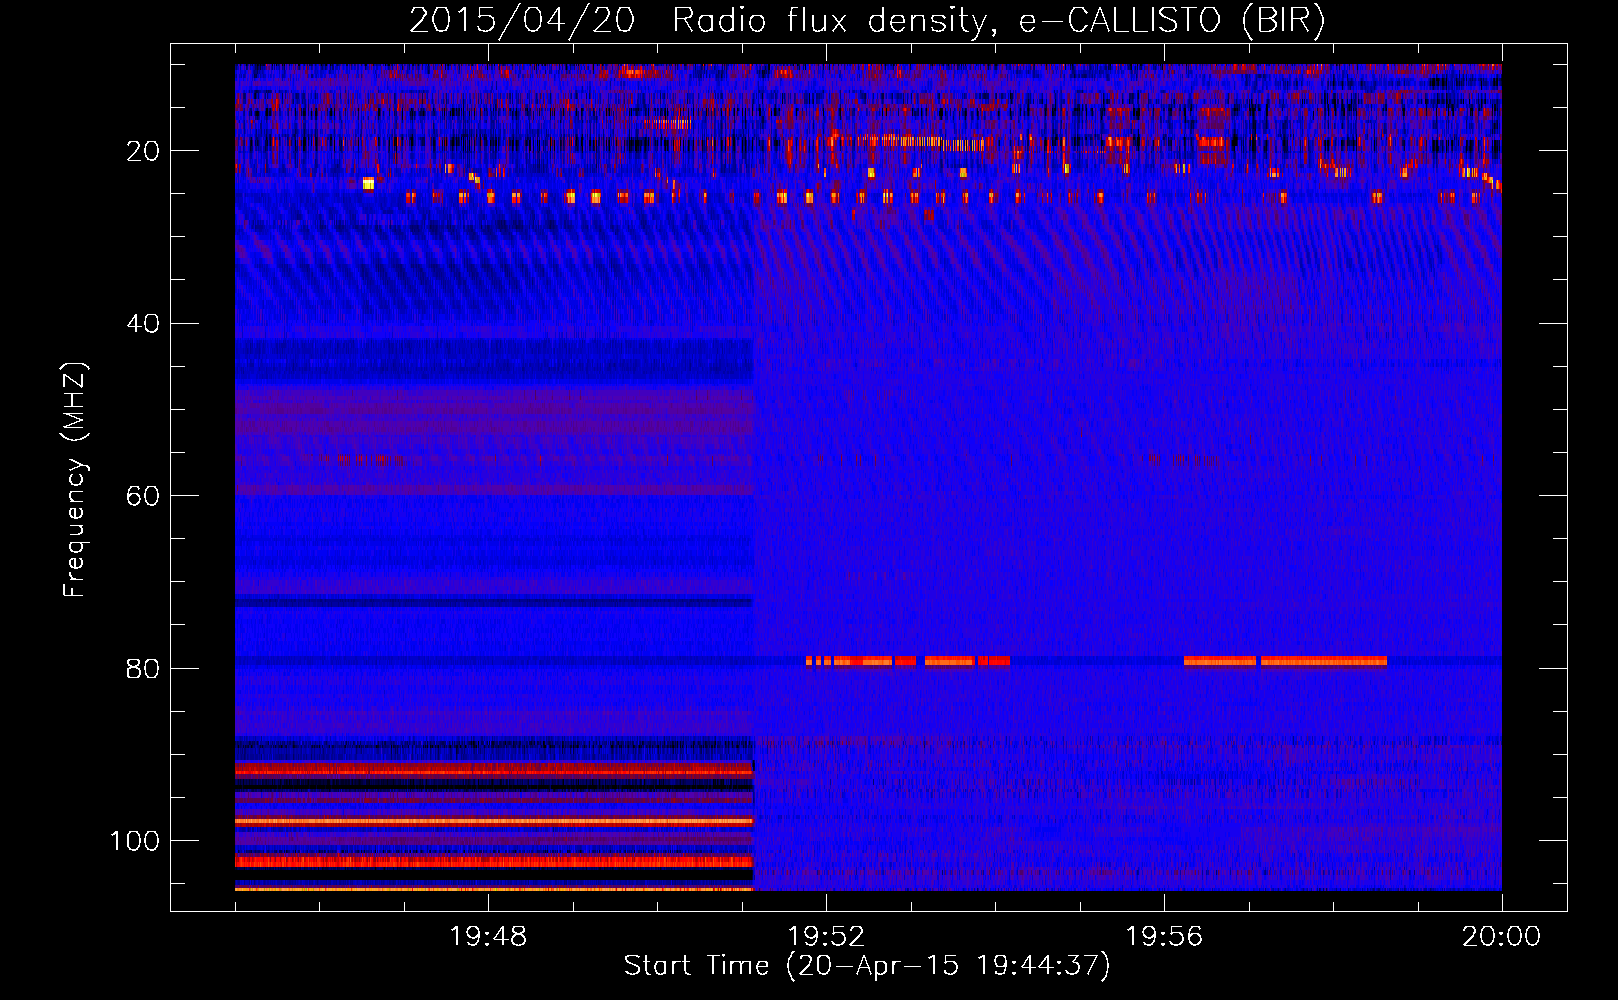
Task: Click the plot title "Radio flux density, e-CALLISTO (BIR)"
Action: (x=999, y=21)
